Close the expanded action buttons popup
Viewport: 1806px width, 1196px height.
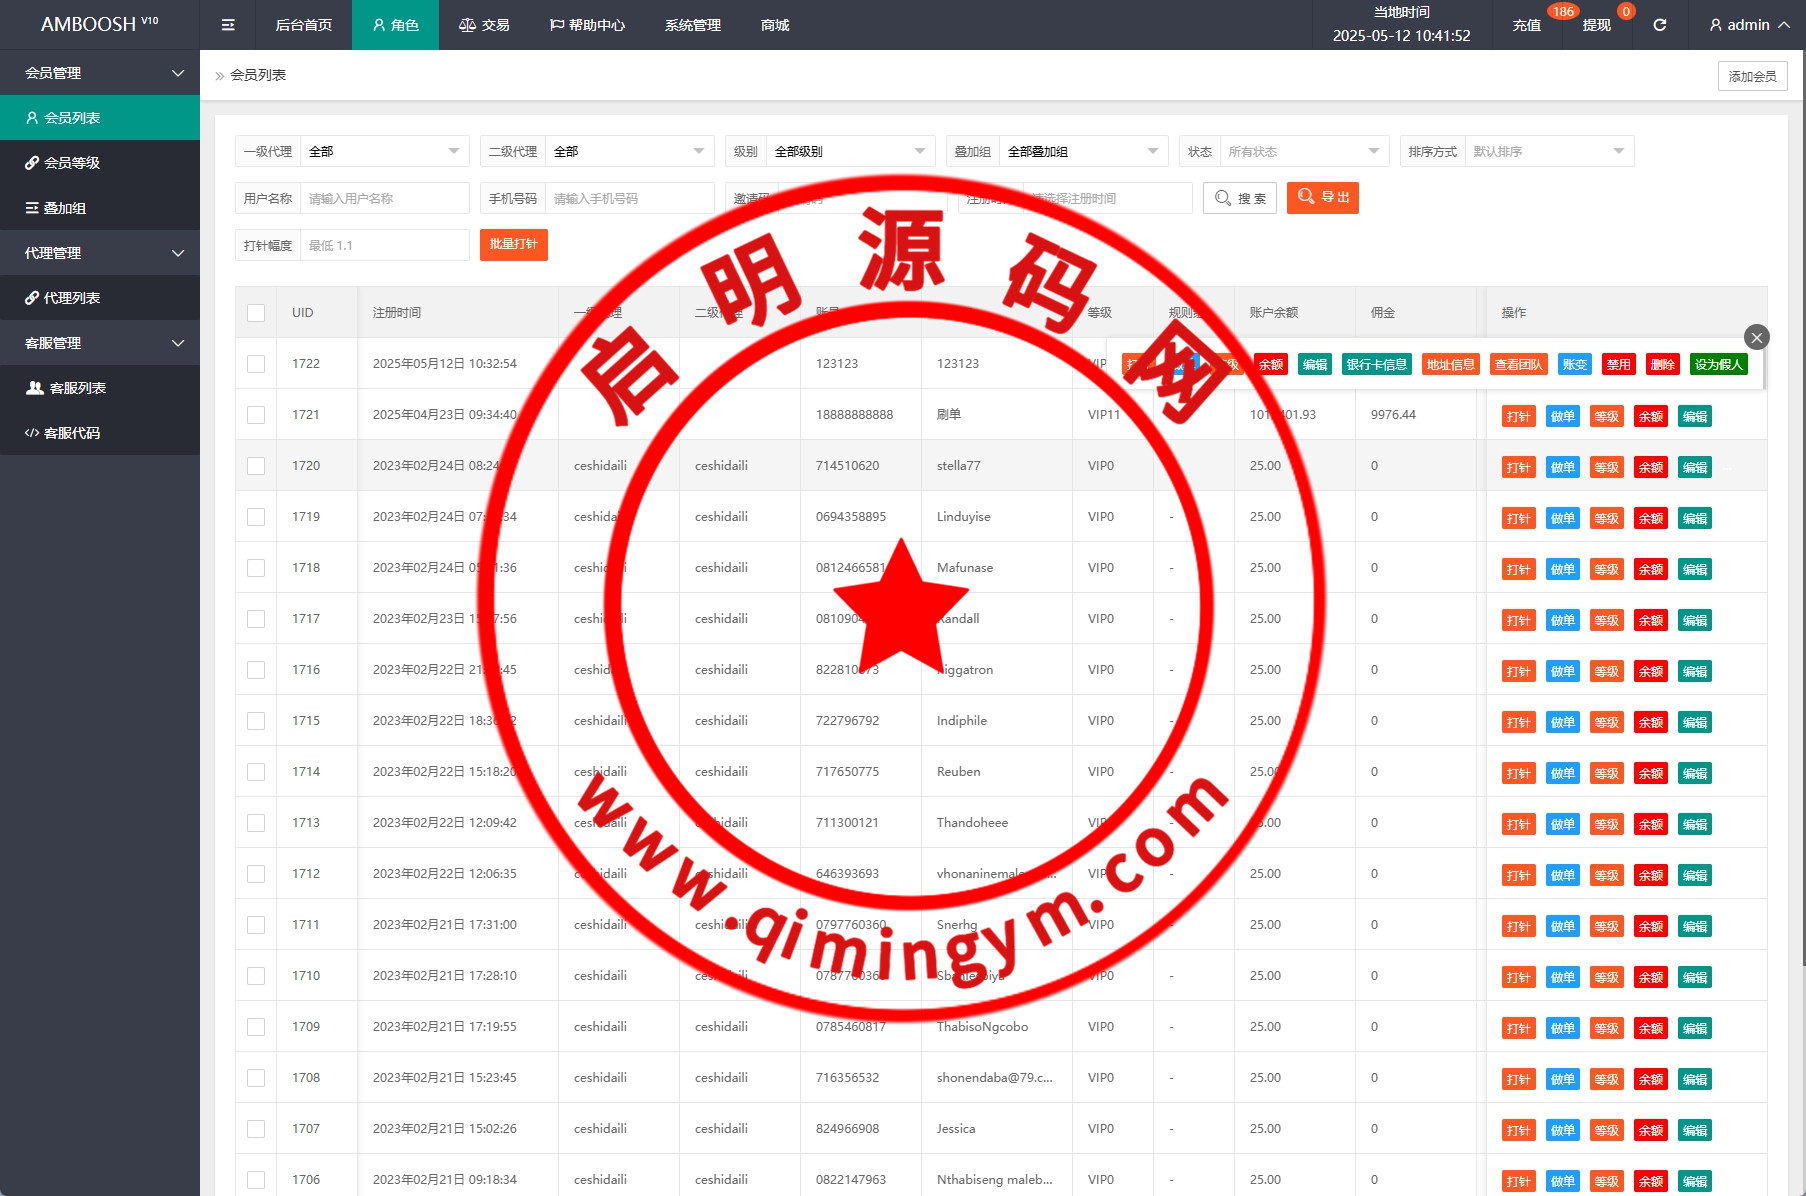pyautogui.click(x=1756, y=338)
